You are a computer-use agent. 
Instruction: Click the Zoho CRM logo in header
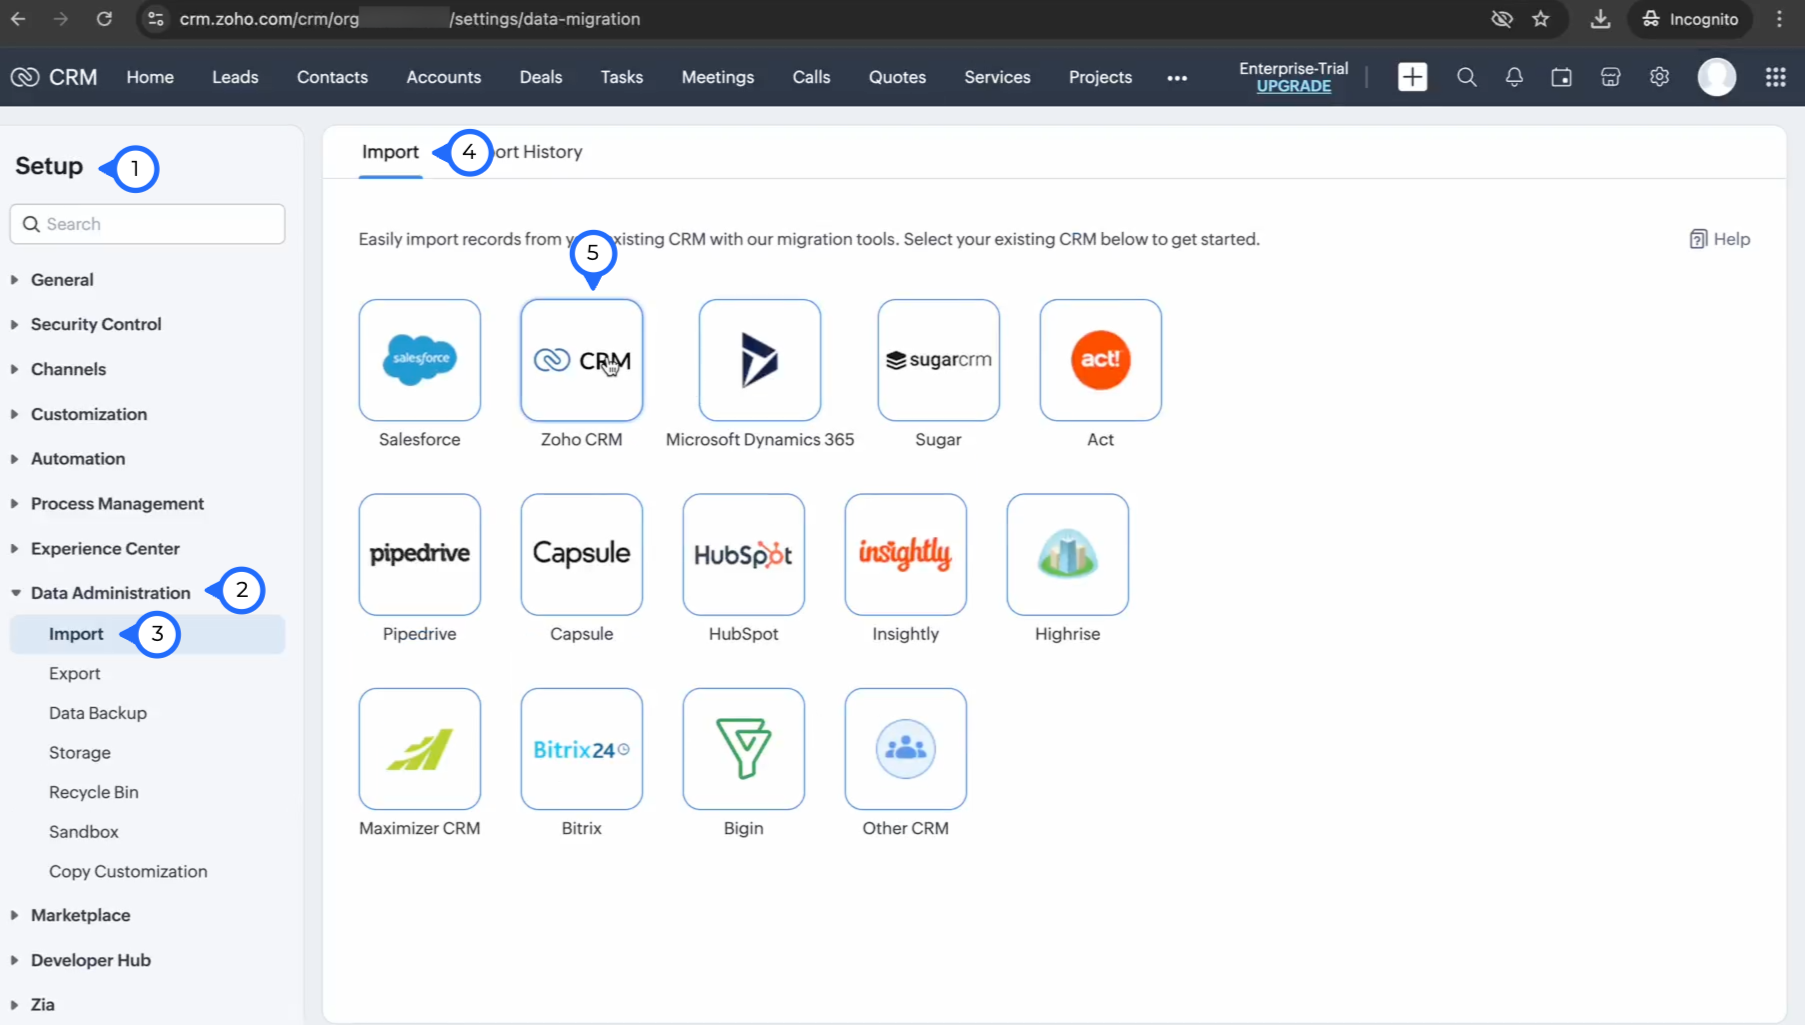pyautogui.click(x=54, y=77)
